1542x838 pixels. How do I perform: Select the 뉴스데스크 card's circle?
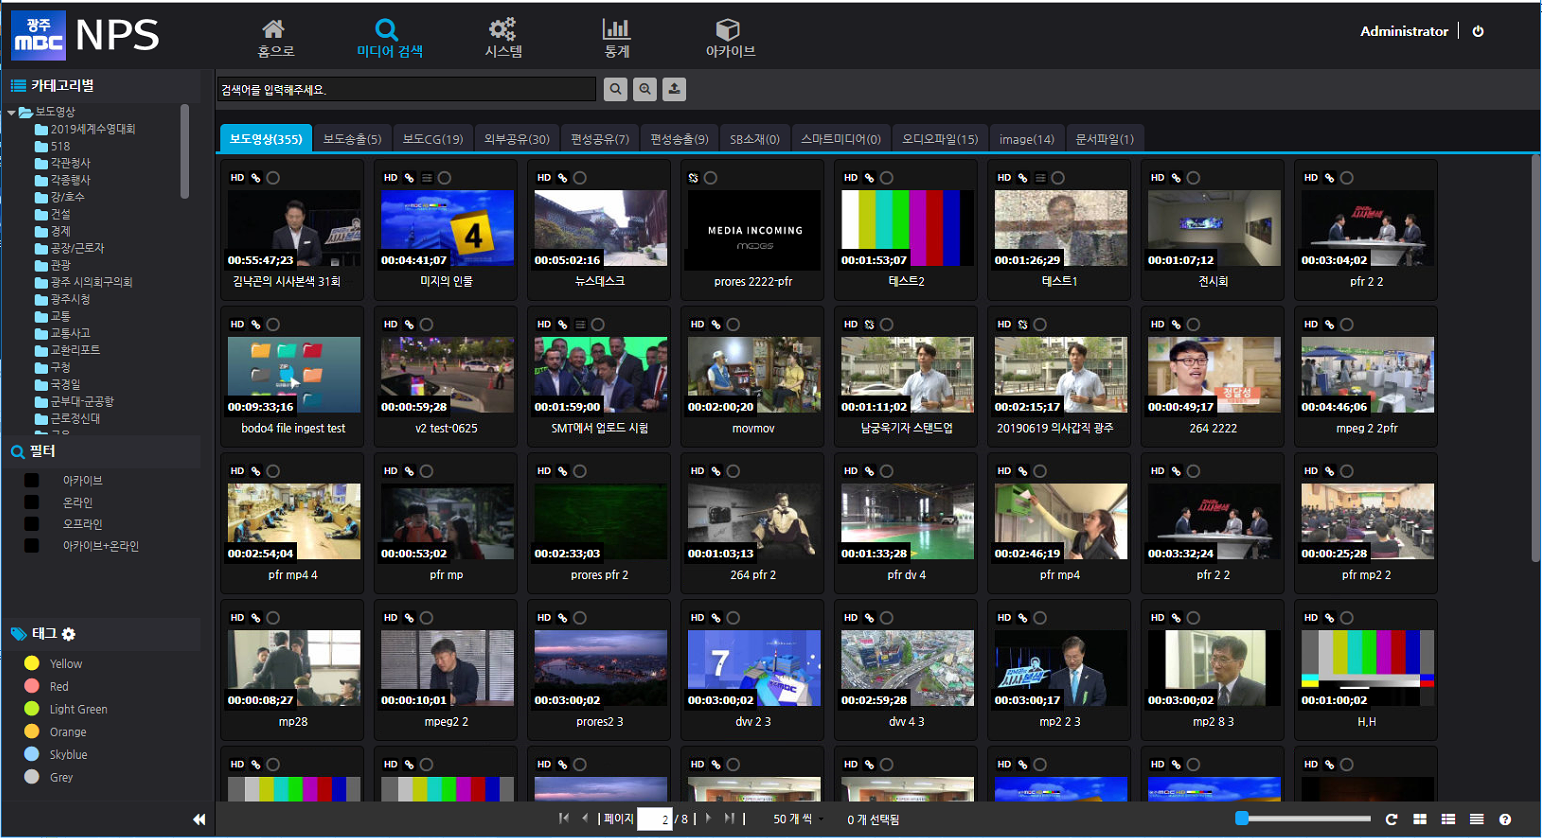pyautogui.click(x=580, y=178)
